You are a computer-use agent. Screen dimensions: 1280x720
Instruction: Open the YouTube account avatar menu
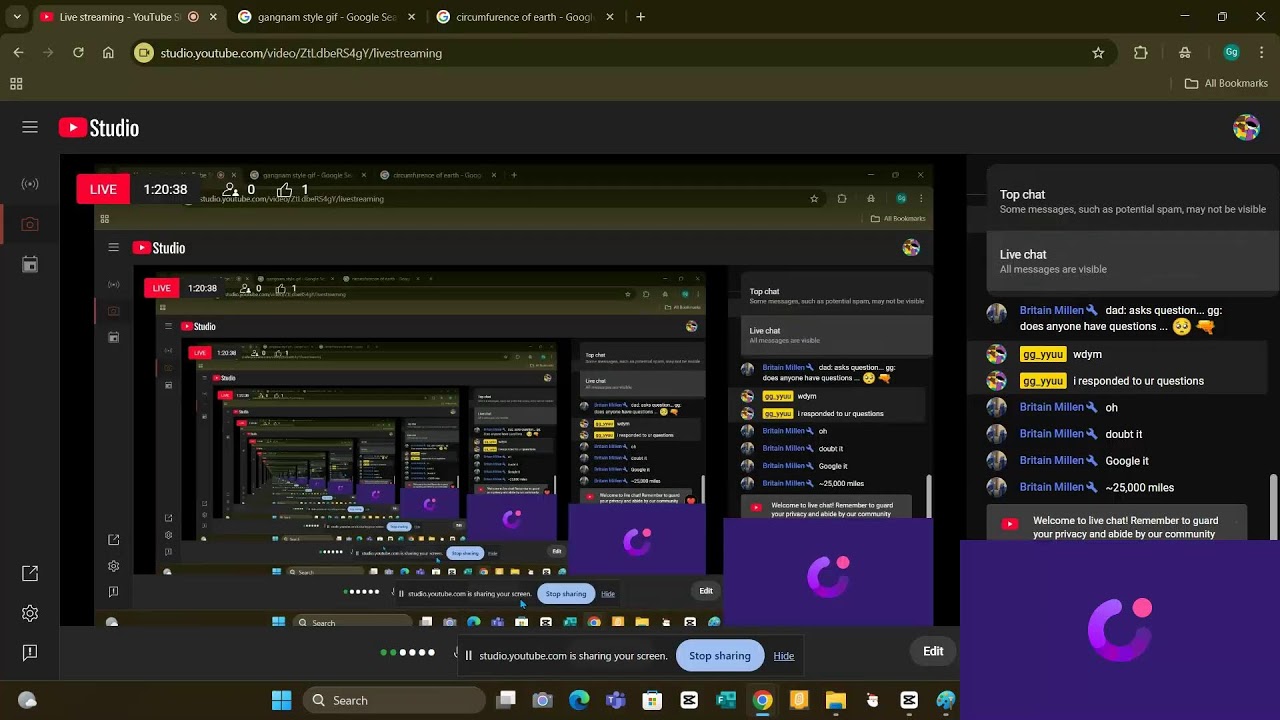(x=1246, y=127)
